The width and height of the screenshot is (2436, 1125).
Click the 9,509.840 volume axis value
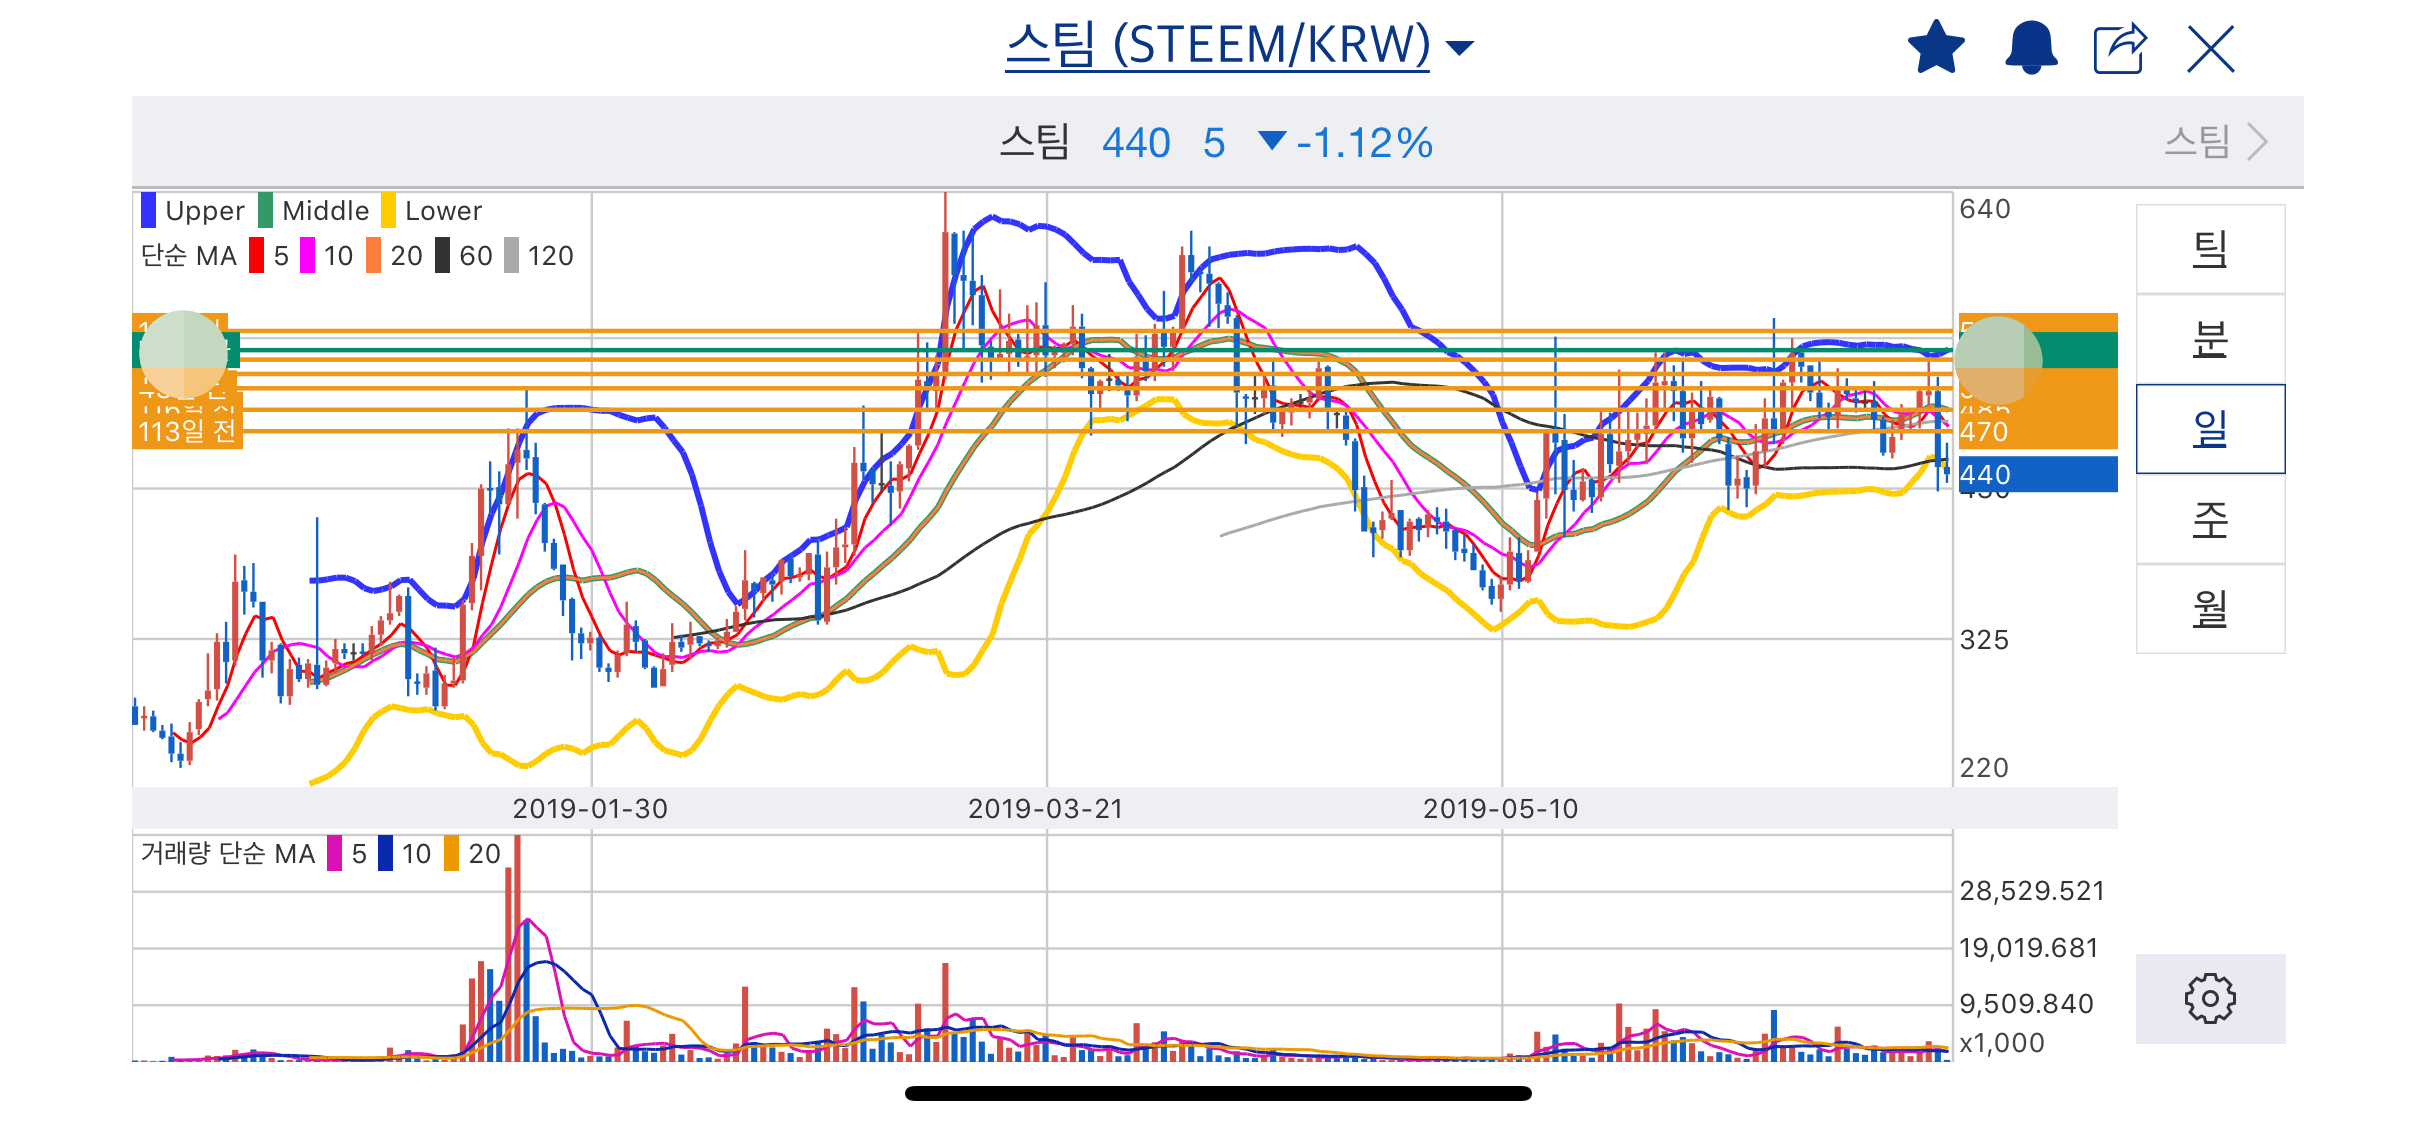[x=2027, y=1003]
